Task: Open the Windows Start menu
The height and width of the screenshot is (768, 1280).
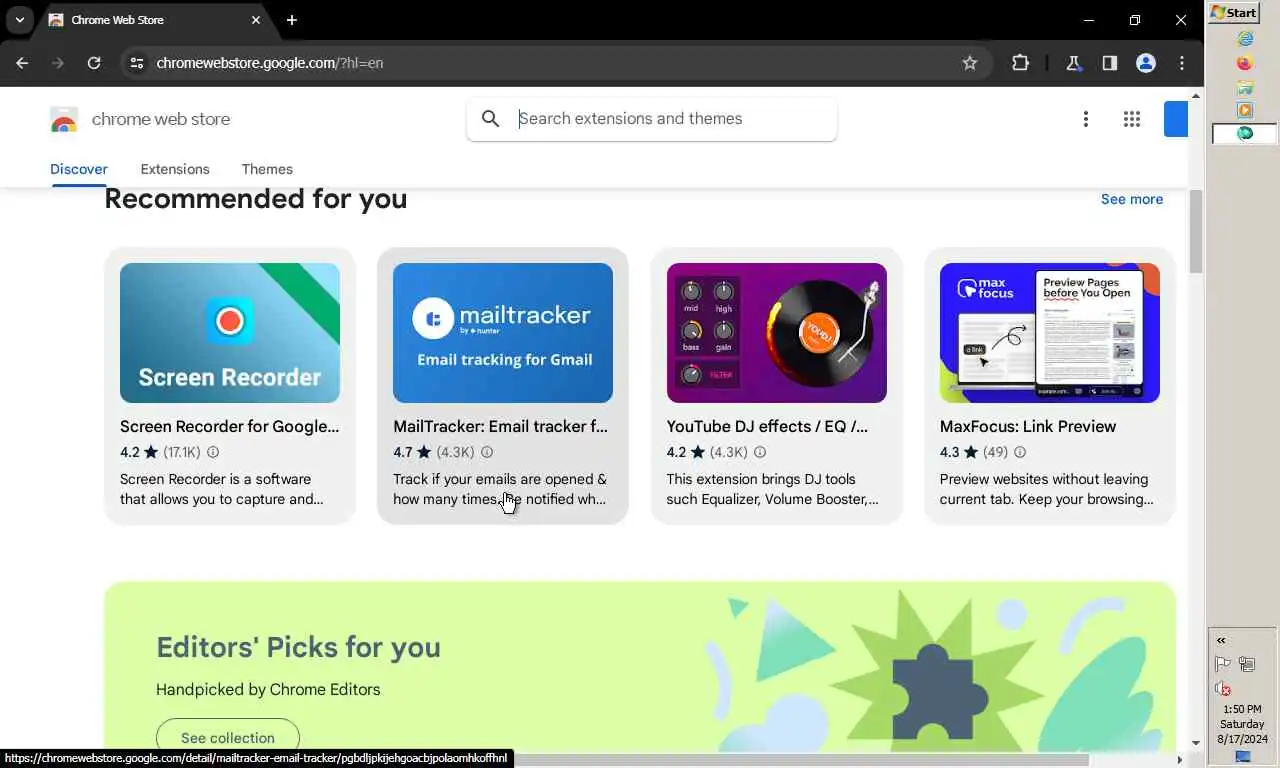Action: 1235,12
